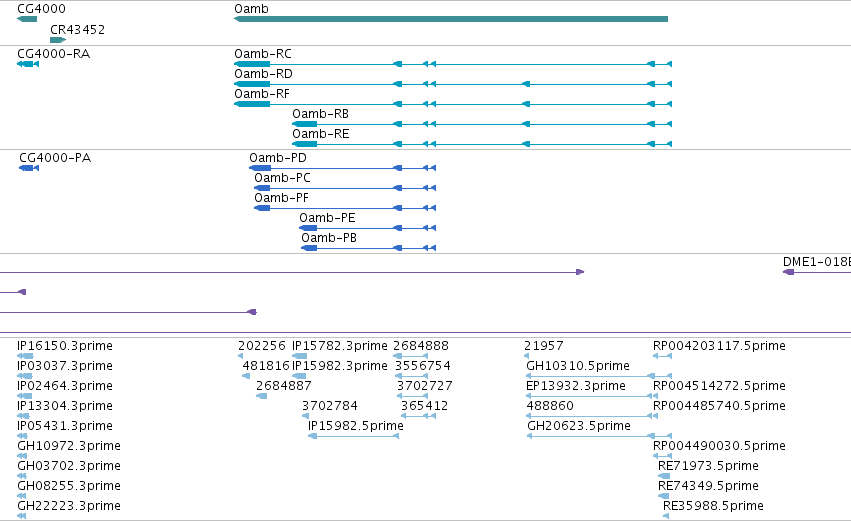Select transcript Oamb-RD

[x=263, y=74]
